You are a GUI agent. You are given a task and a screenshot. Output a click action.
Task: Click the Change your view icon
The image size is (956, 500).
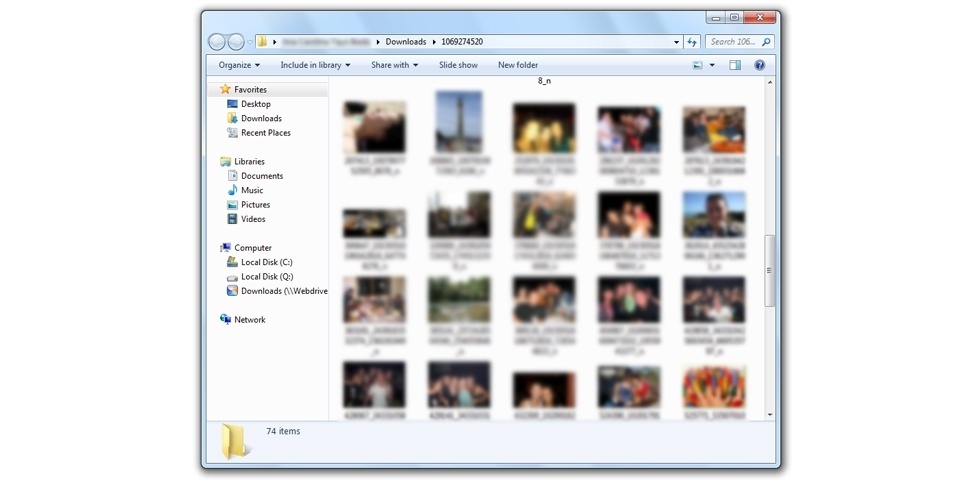pos(697,65)
